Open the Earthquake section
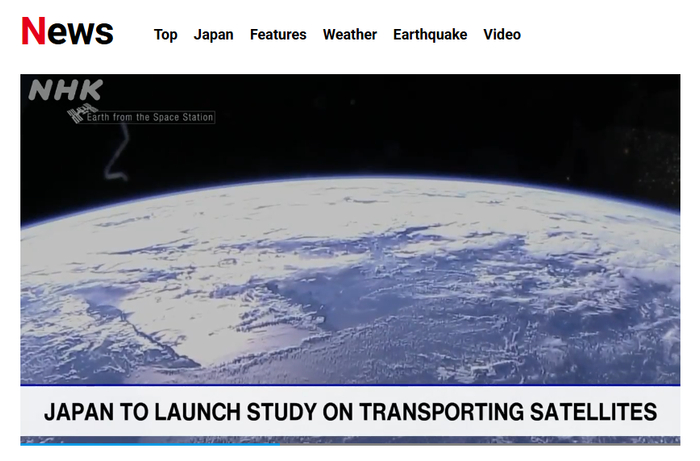Image resolution: width=700 pixels, height=461 pixels. 430,34
